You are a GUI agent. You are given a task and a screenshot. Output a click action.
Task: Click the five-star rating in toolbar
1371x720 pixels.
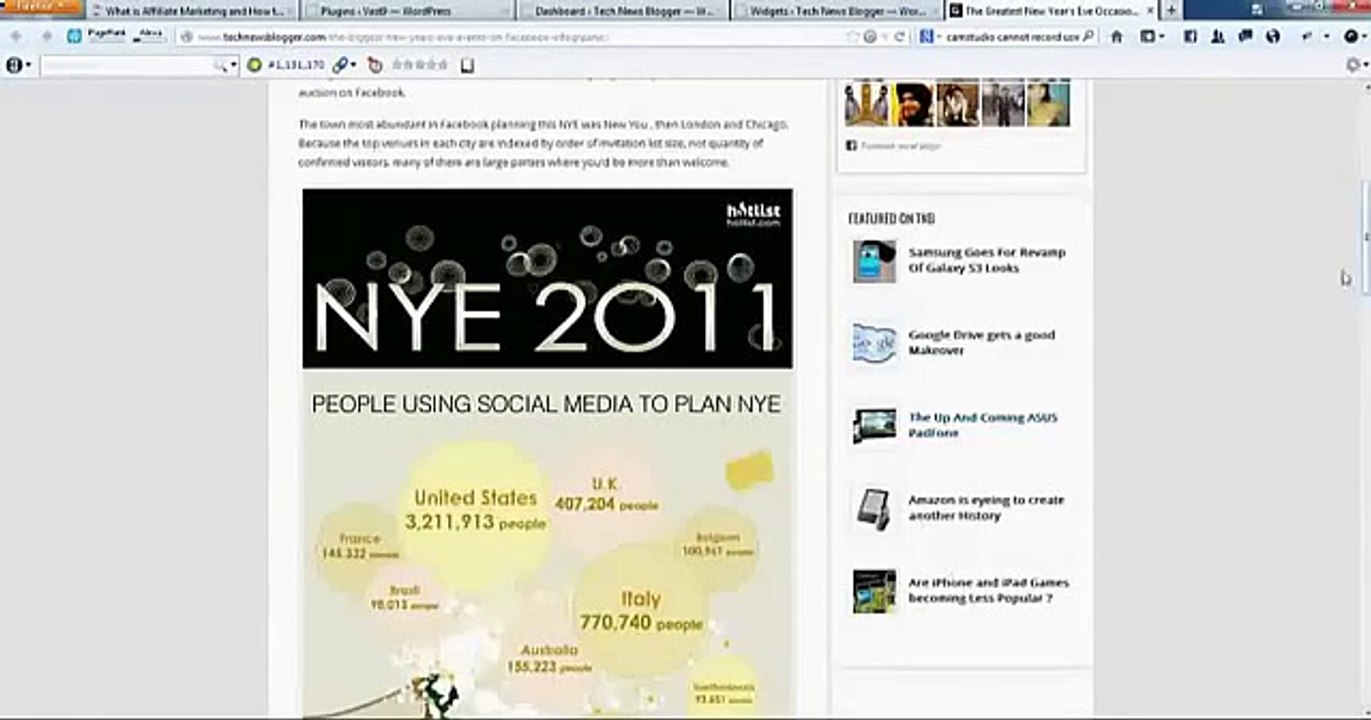420,65
